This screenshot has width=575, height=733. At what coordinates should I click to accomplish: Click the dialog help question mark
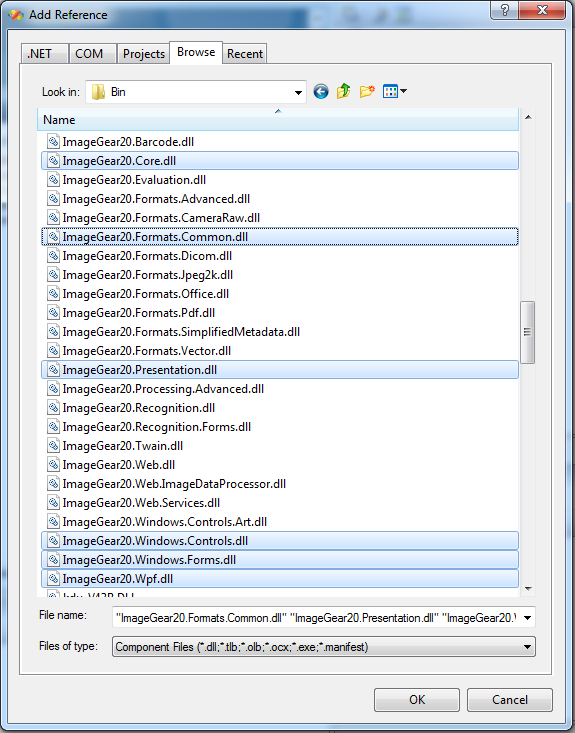pyautogui.click(x=505, y=10)
